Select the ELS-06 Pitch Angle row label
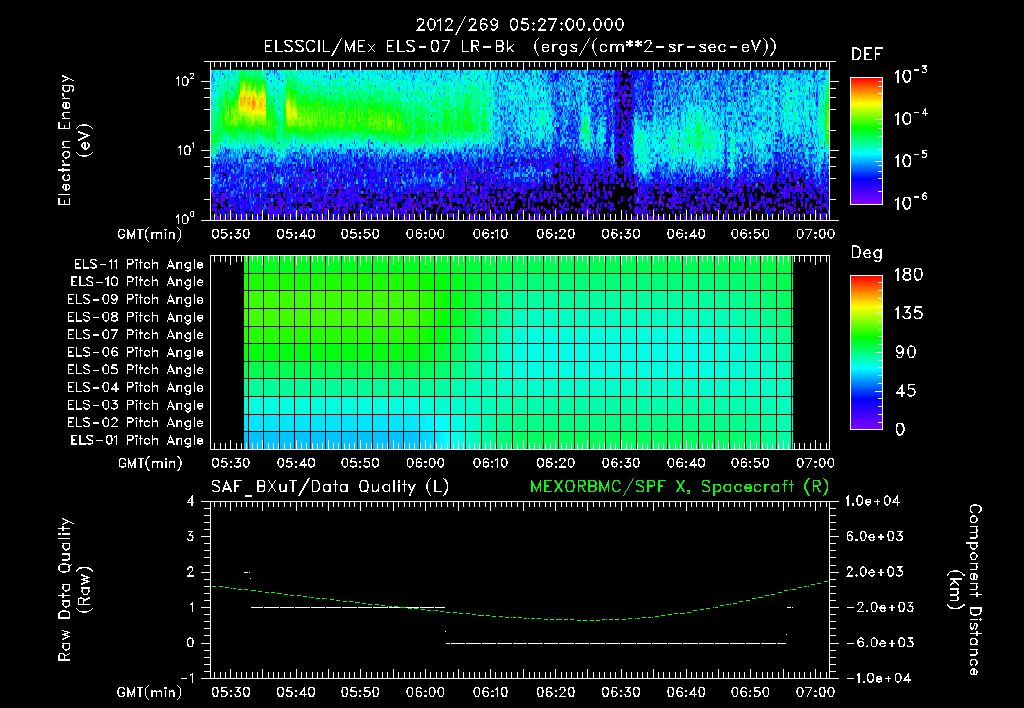The height and width of the screenshot is (708, 1024). [136, 352]
